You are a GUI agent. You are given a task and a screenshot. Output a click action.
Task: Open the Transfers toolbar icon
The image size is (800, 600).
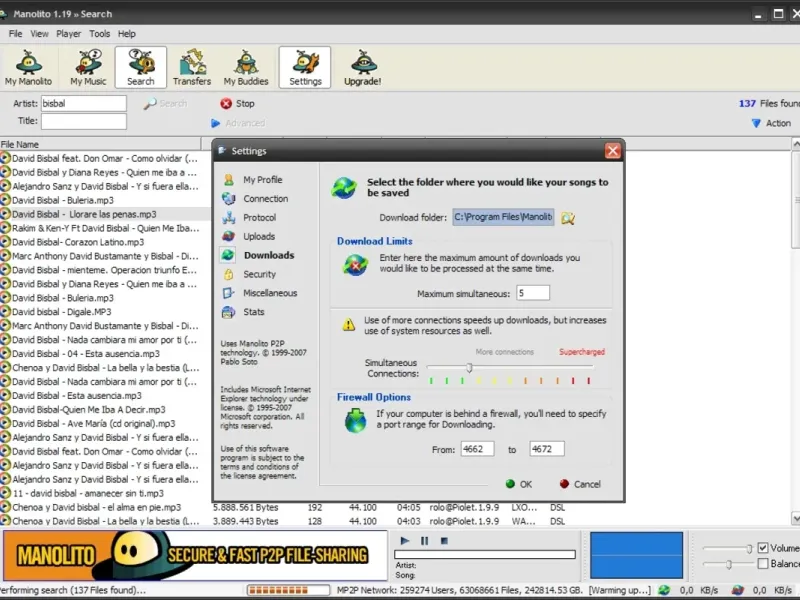[192, 67]
